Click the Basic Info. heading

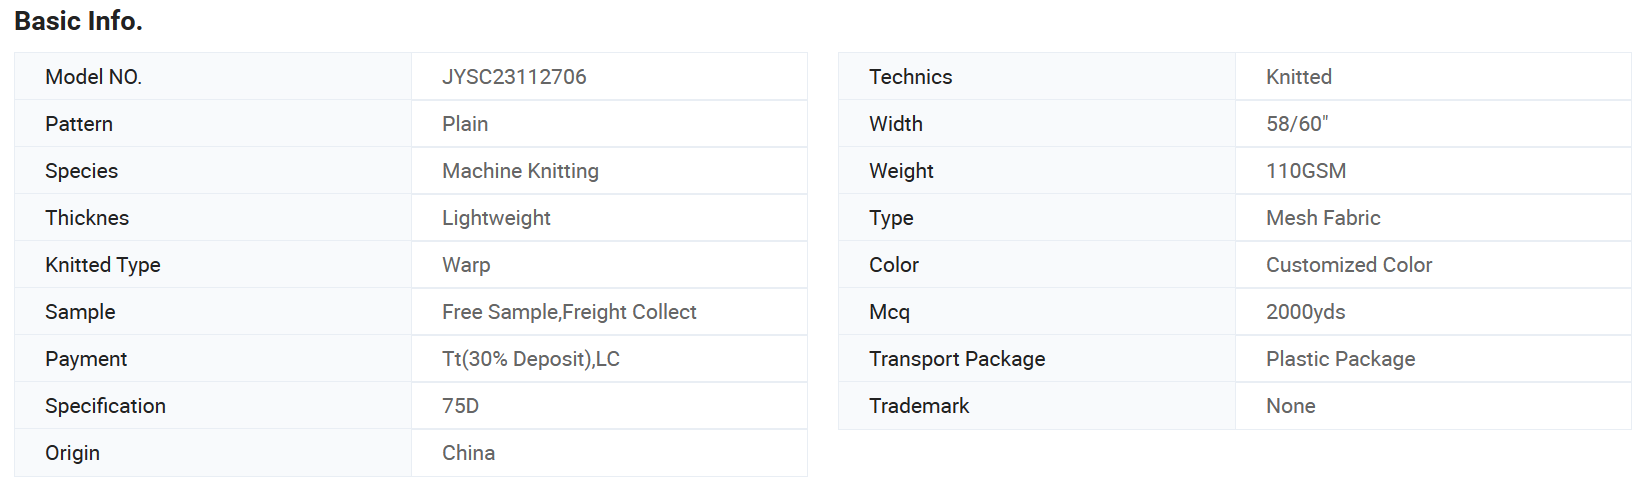[78, 21]
